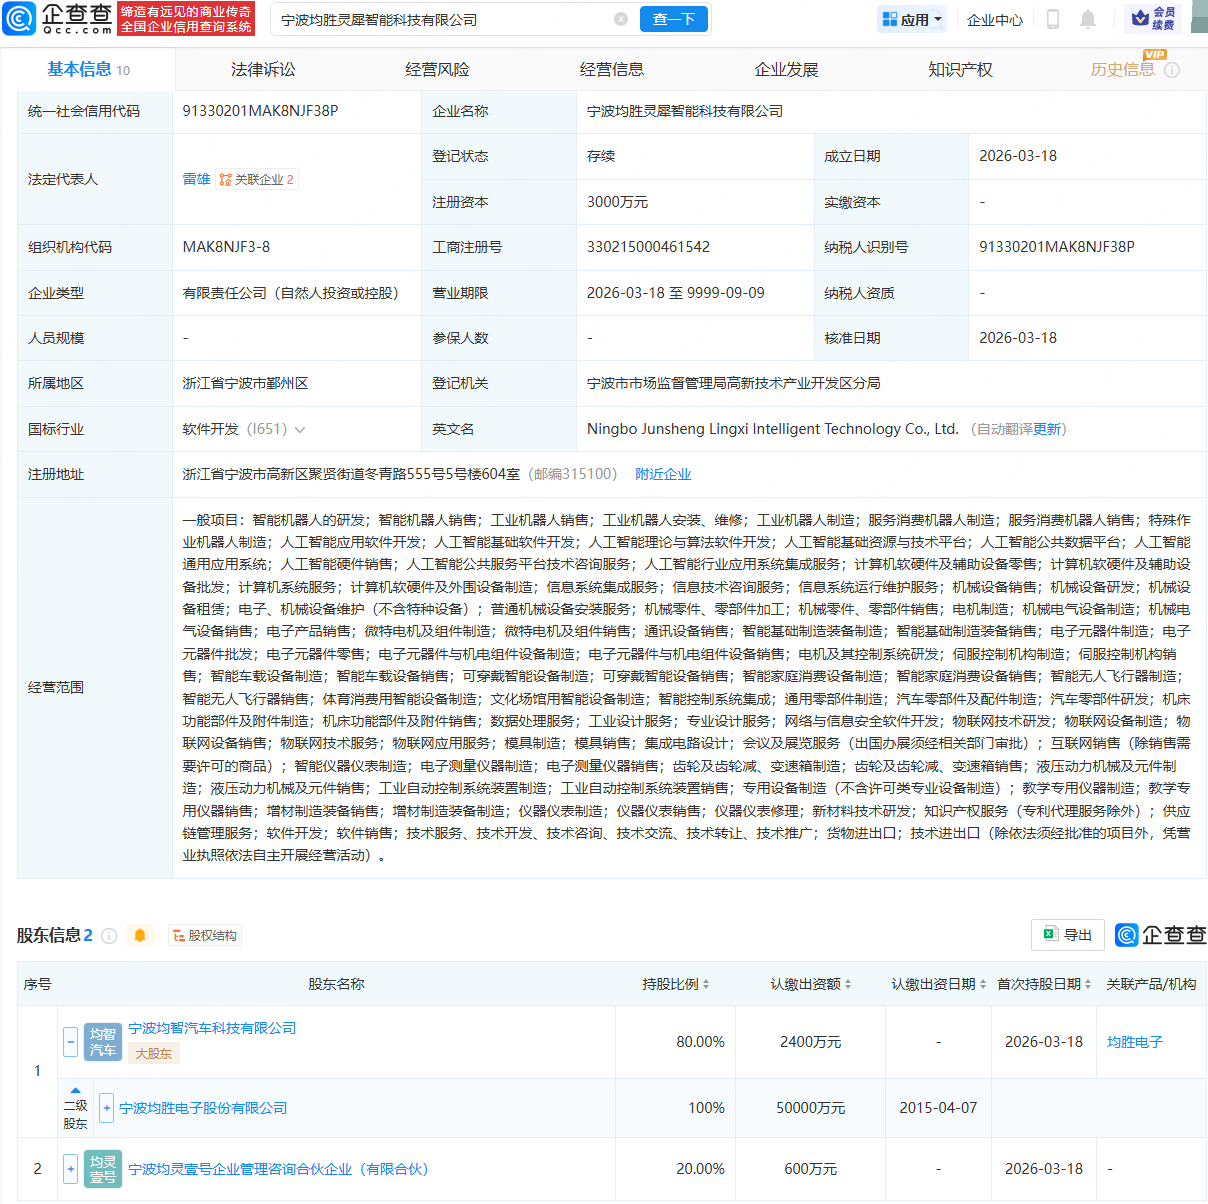
Task: Clear the search box with the X icon
Action: 621,19
